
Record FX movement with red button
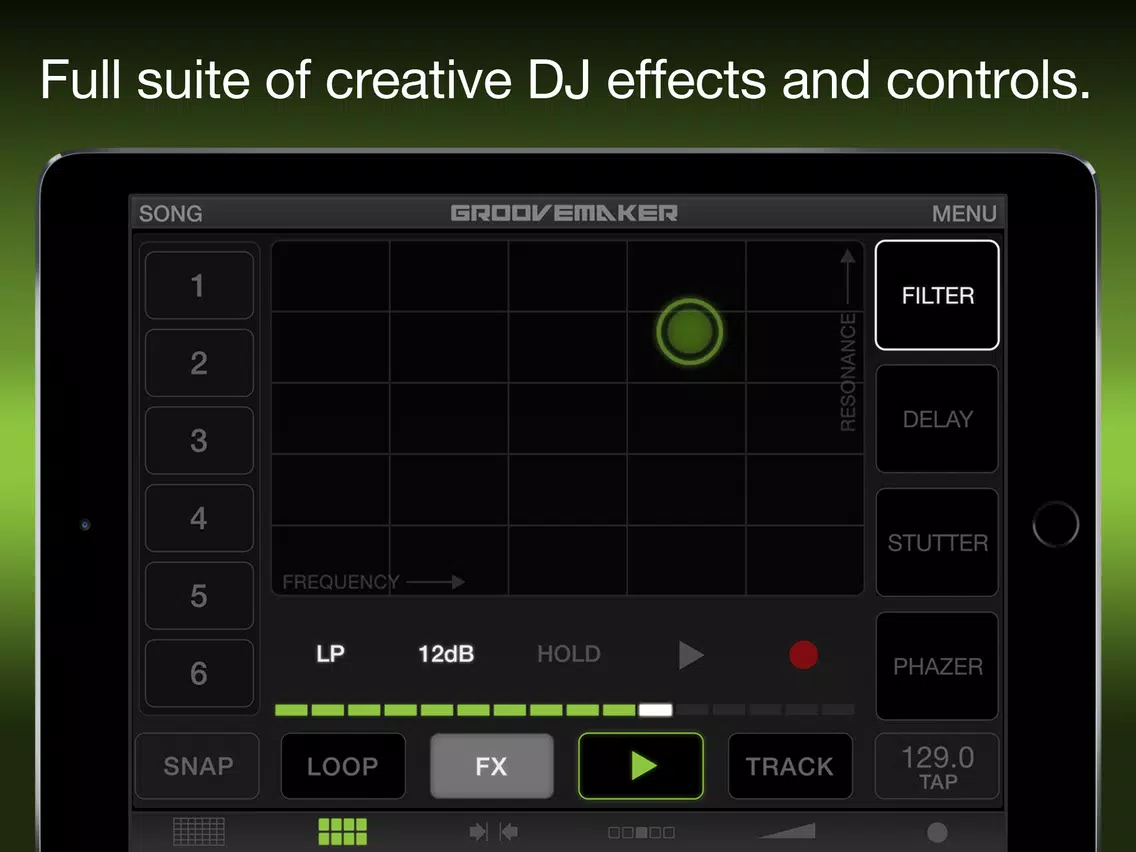coord(803,655)
